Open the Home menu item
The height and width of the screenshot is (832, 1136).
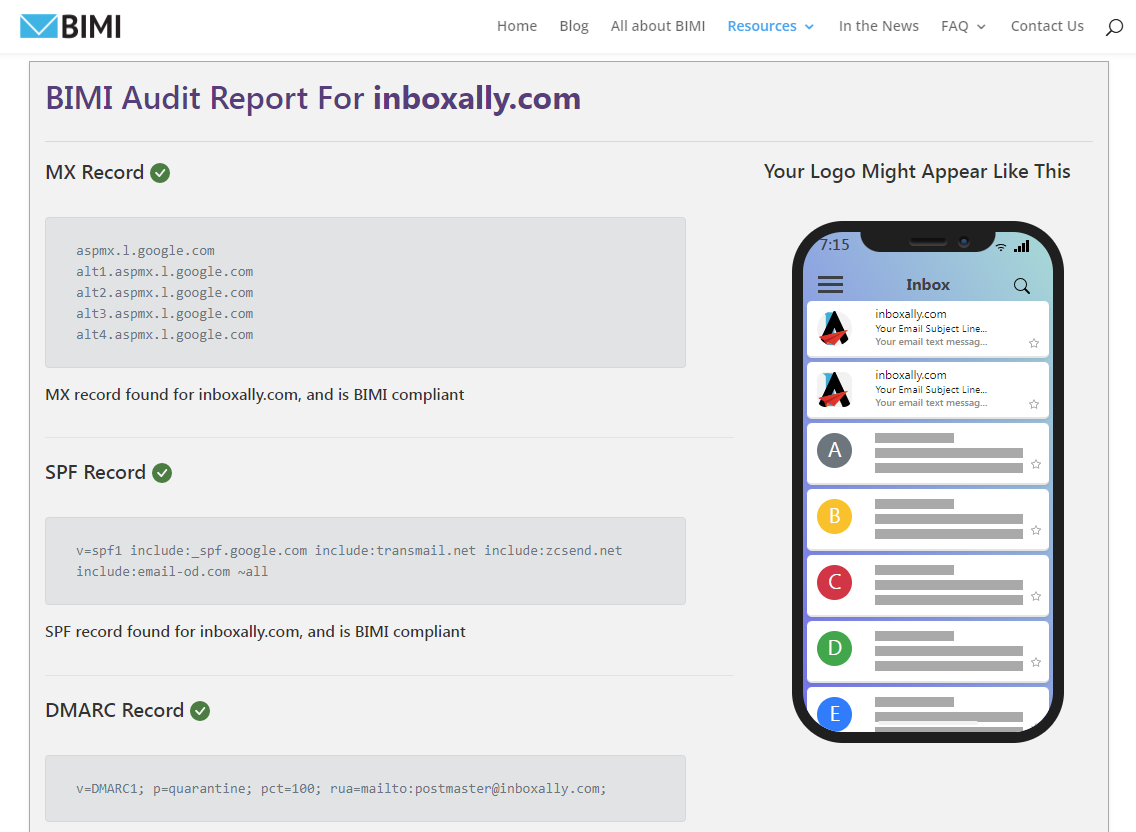[x=516, y=26]
